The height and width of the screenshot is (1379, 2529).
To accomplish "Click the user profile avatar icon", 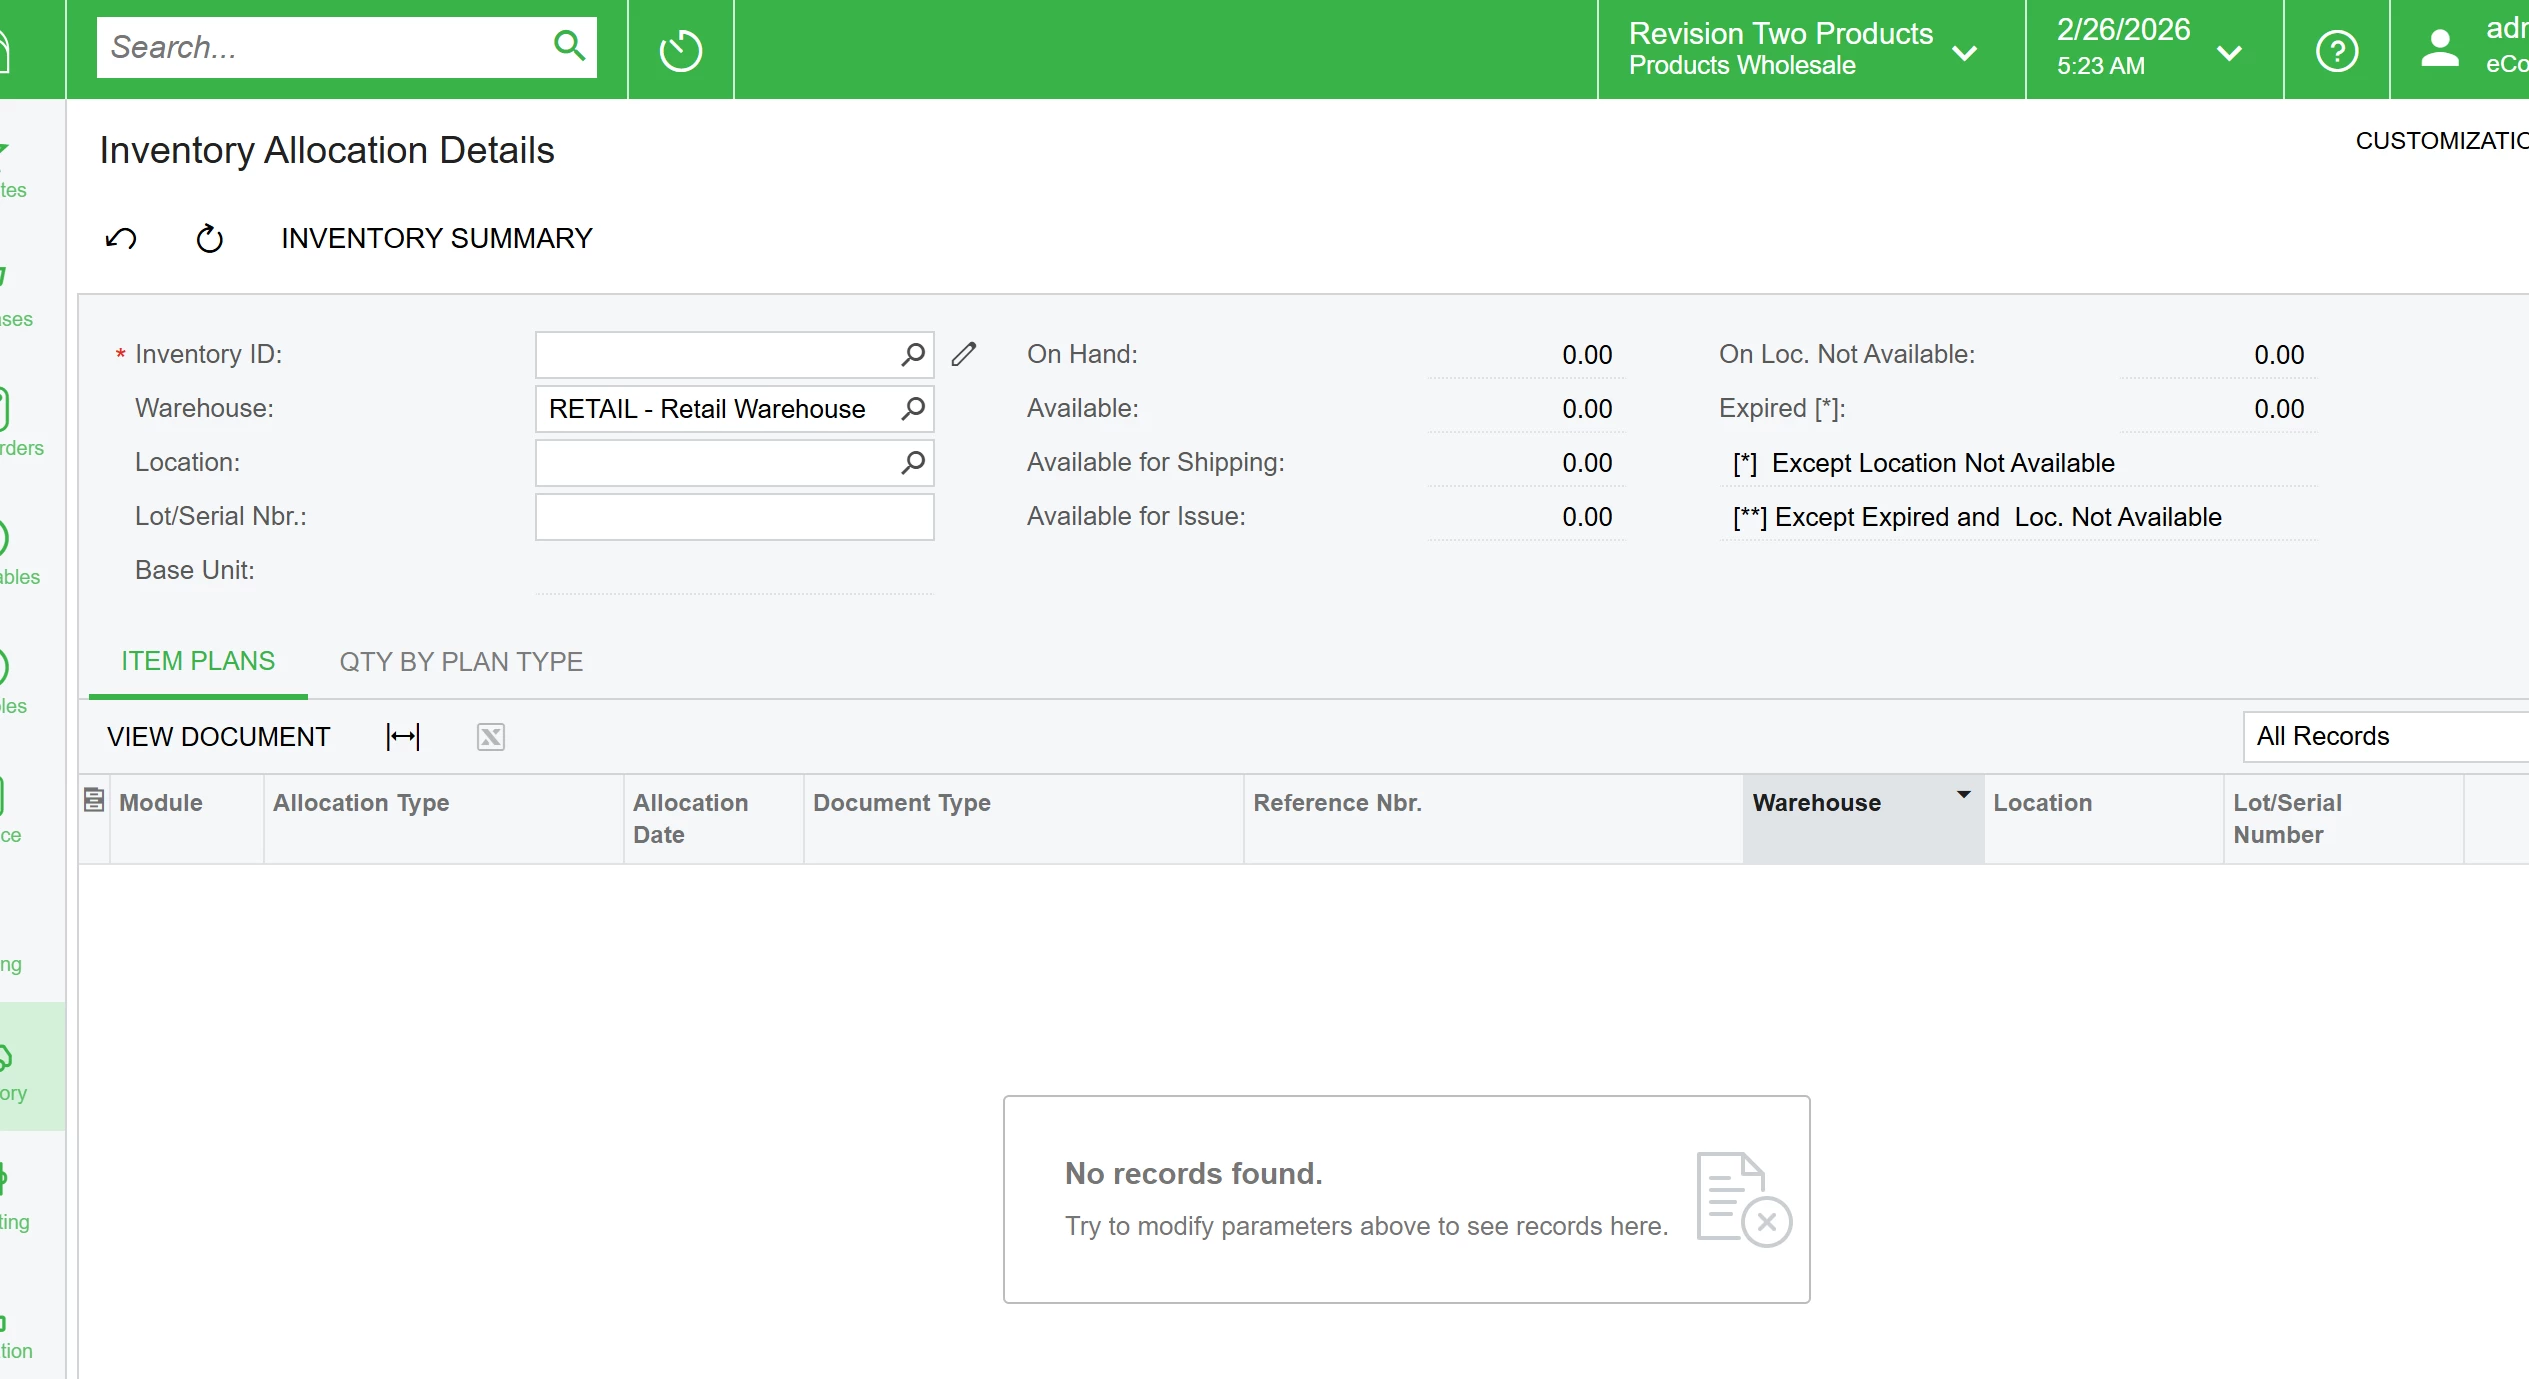I will click(x=2439, y=49).
